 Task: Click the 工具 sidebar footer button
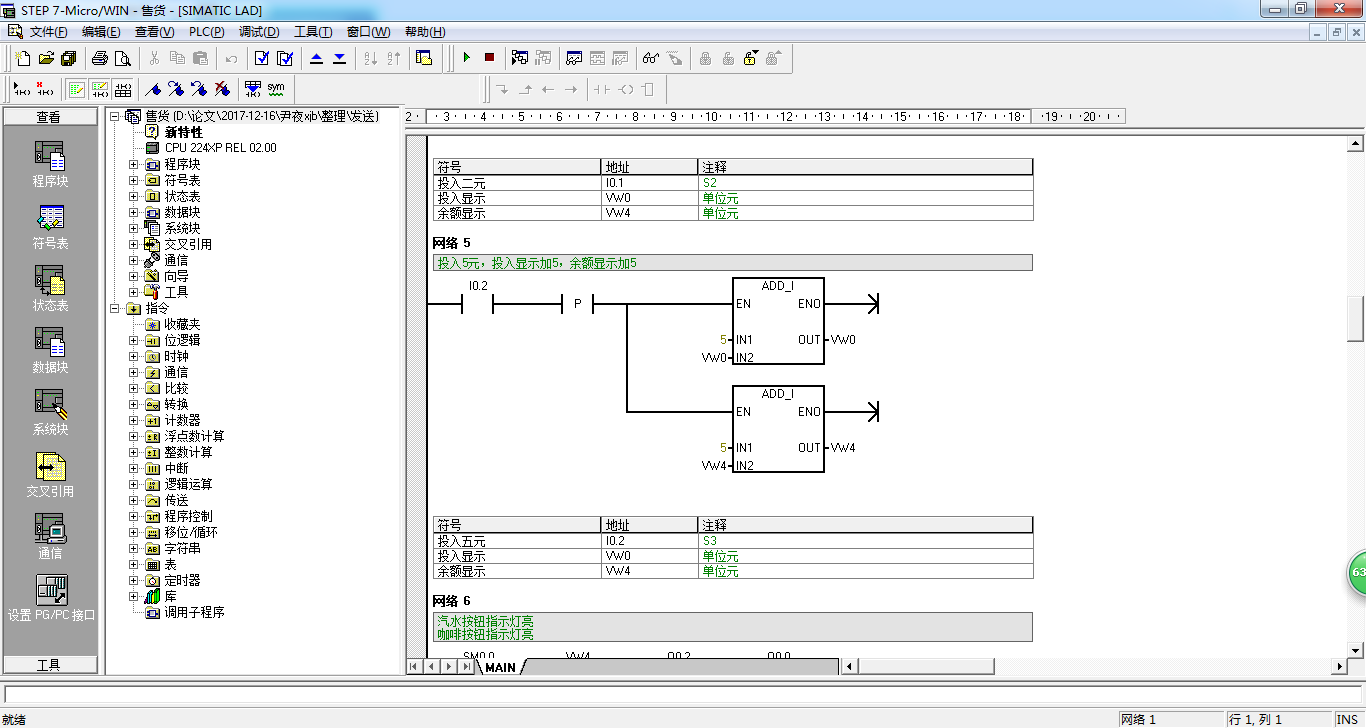pyautogui.click(x=50, y=665)
